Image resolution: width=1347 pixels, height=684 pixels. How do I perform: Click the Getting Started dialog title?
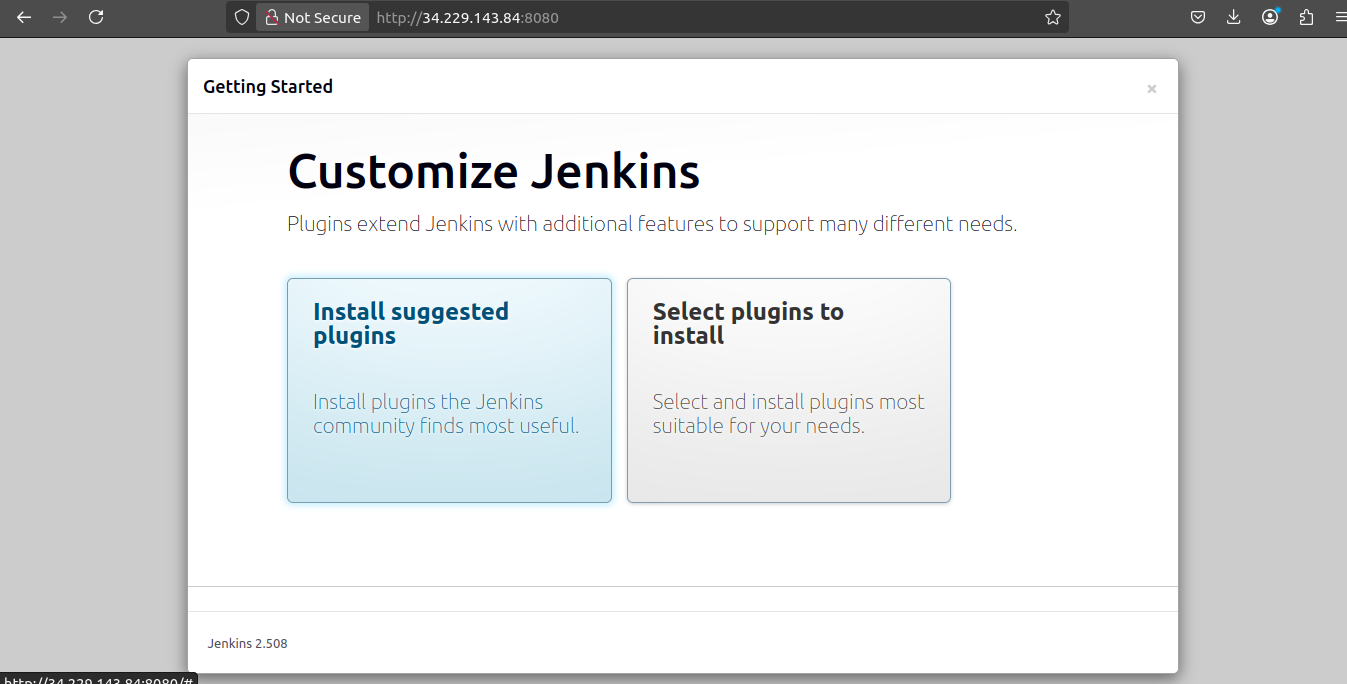[x=267, y=86]
